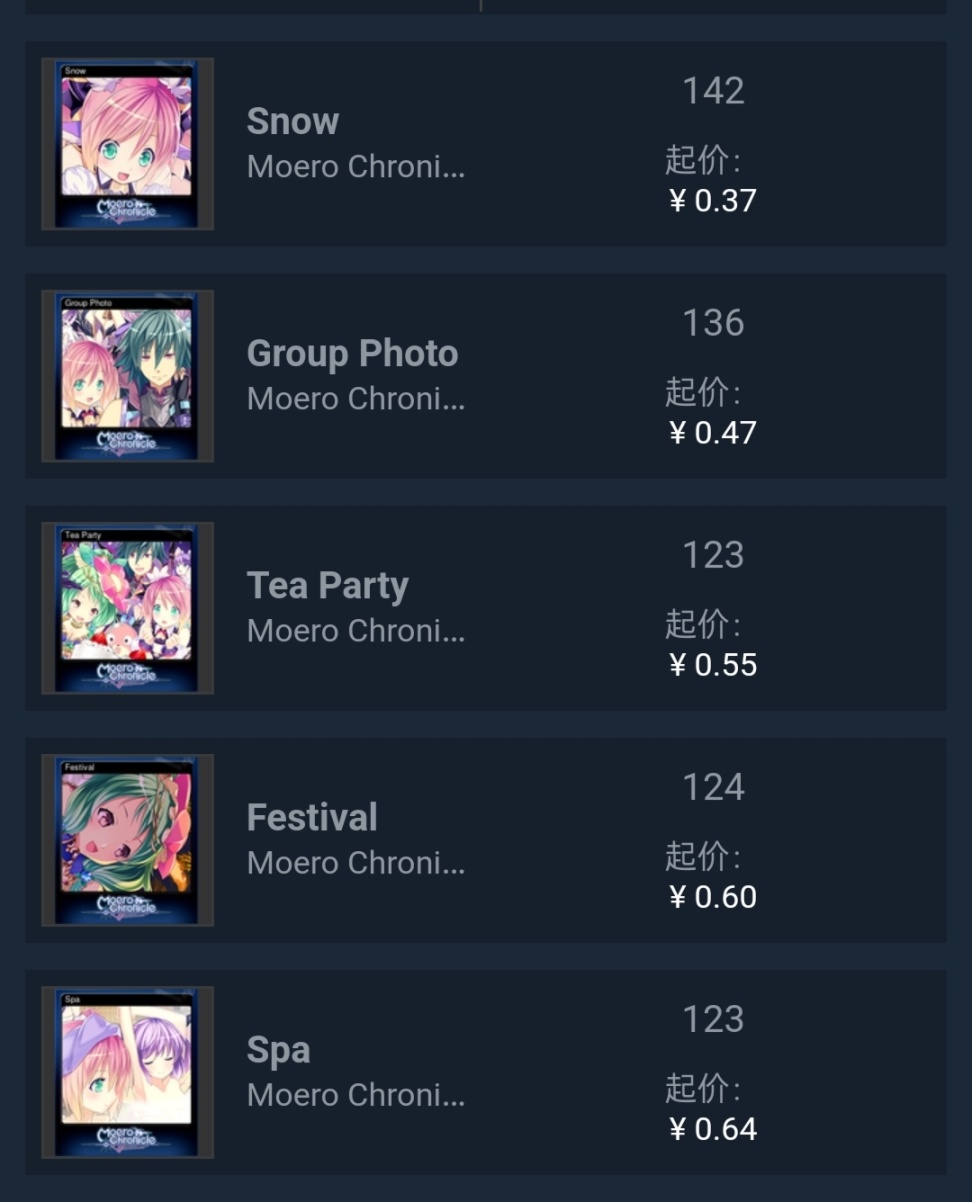Viewport: 972px width, 1202px height.
Task: Click the quantity 142 on Snow listing
Action: click(713, 92)
